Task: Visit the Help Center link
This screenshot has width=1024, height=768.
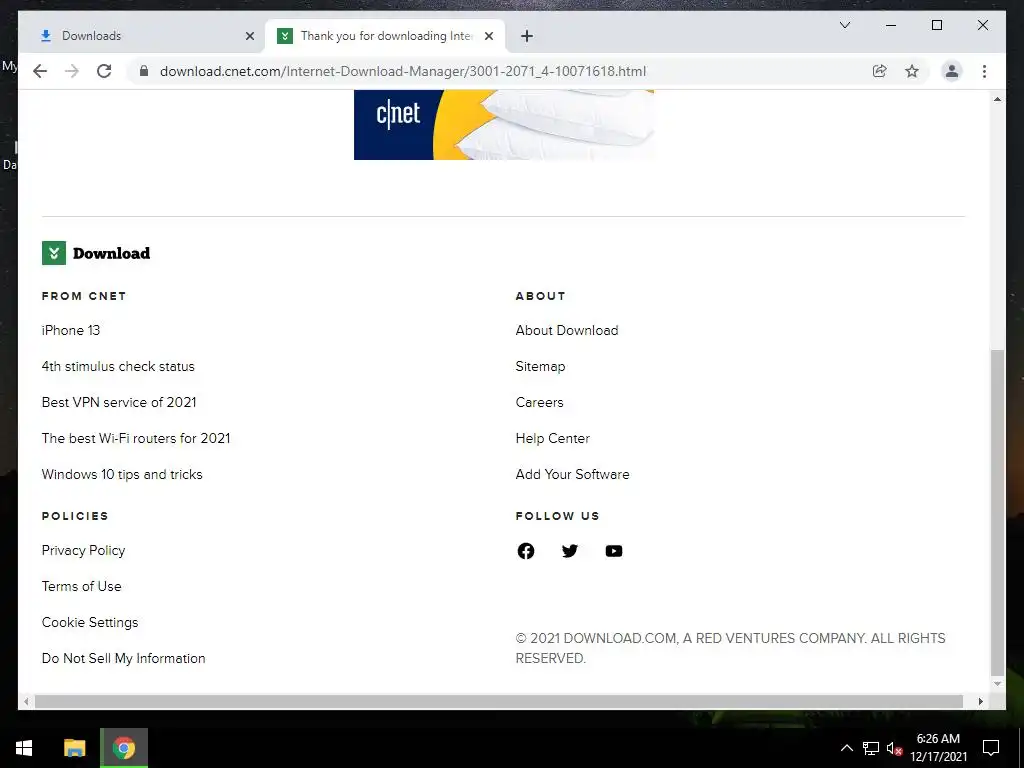Action: coord(552,438)
